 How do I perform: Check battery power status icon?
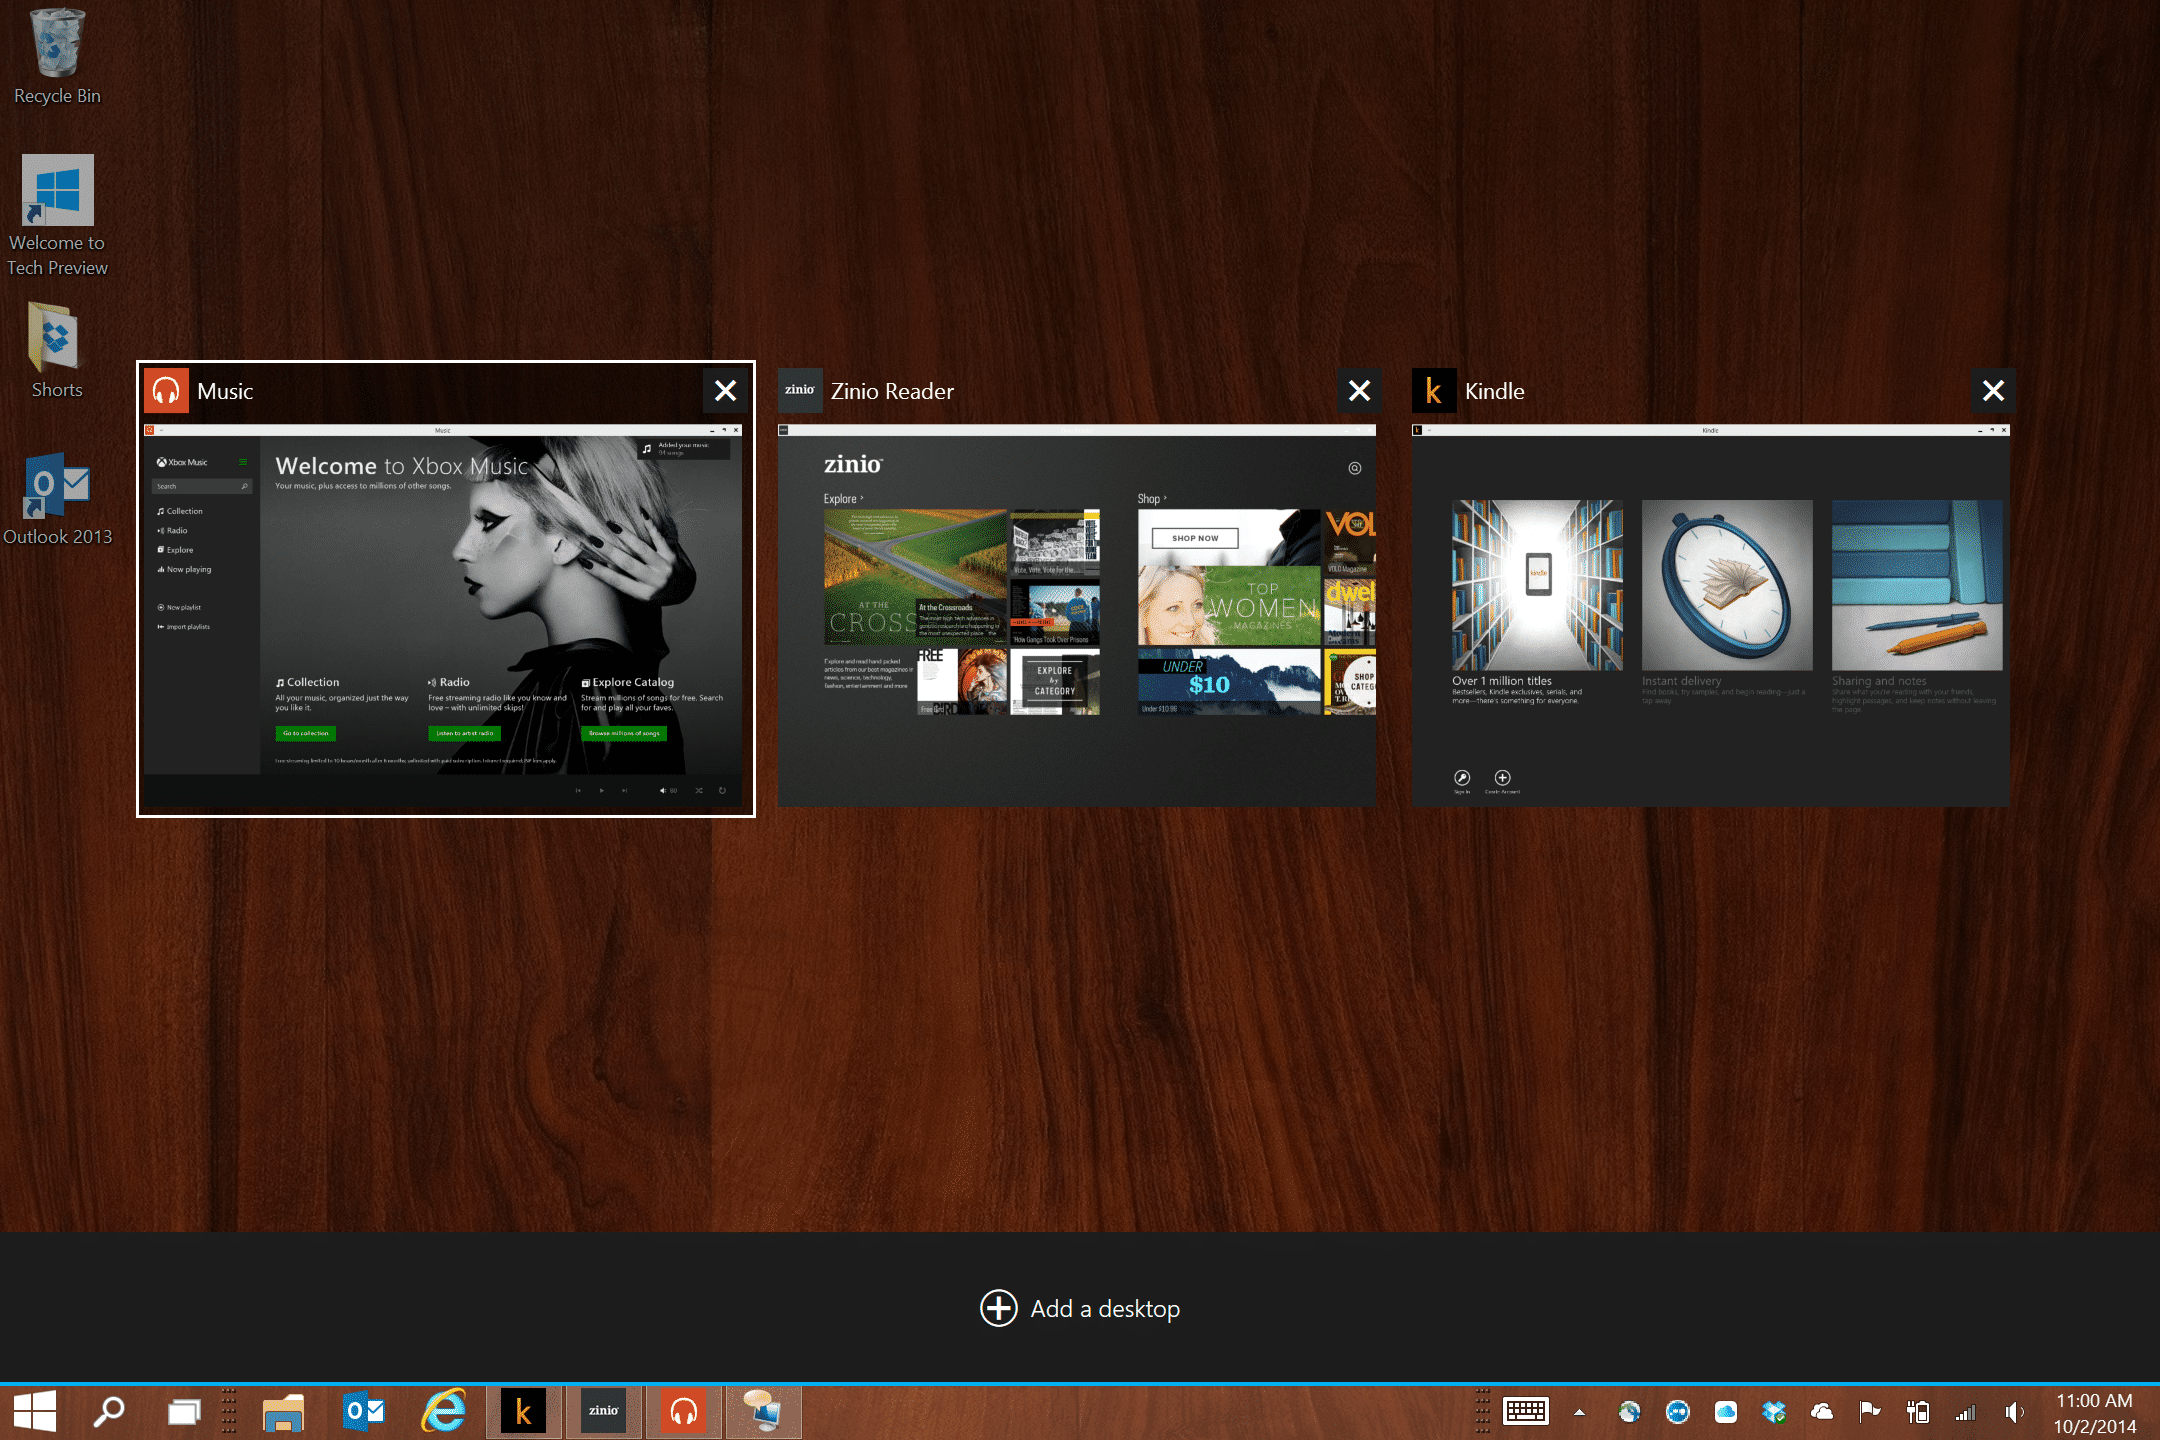point(1917,1412)
